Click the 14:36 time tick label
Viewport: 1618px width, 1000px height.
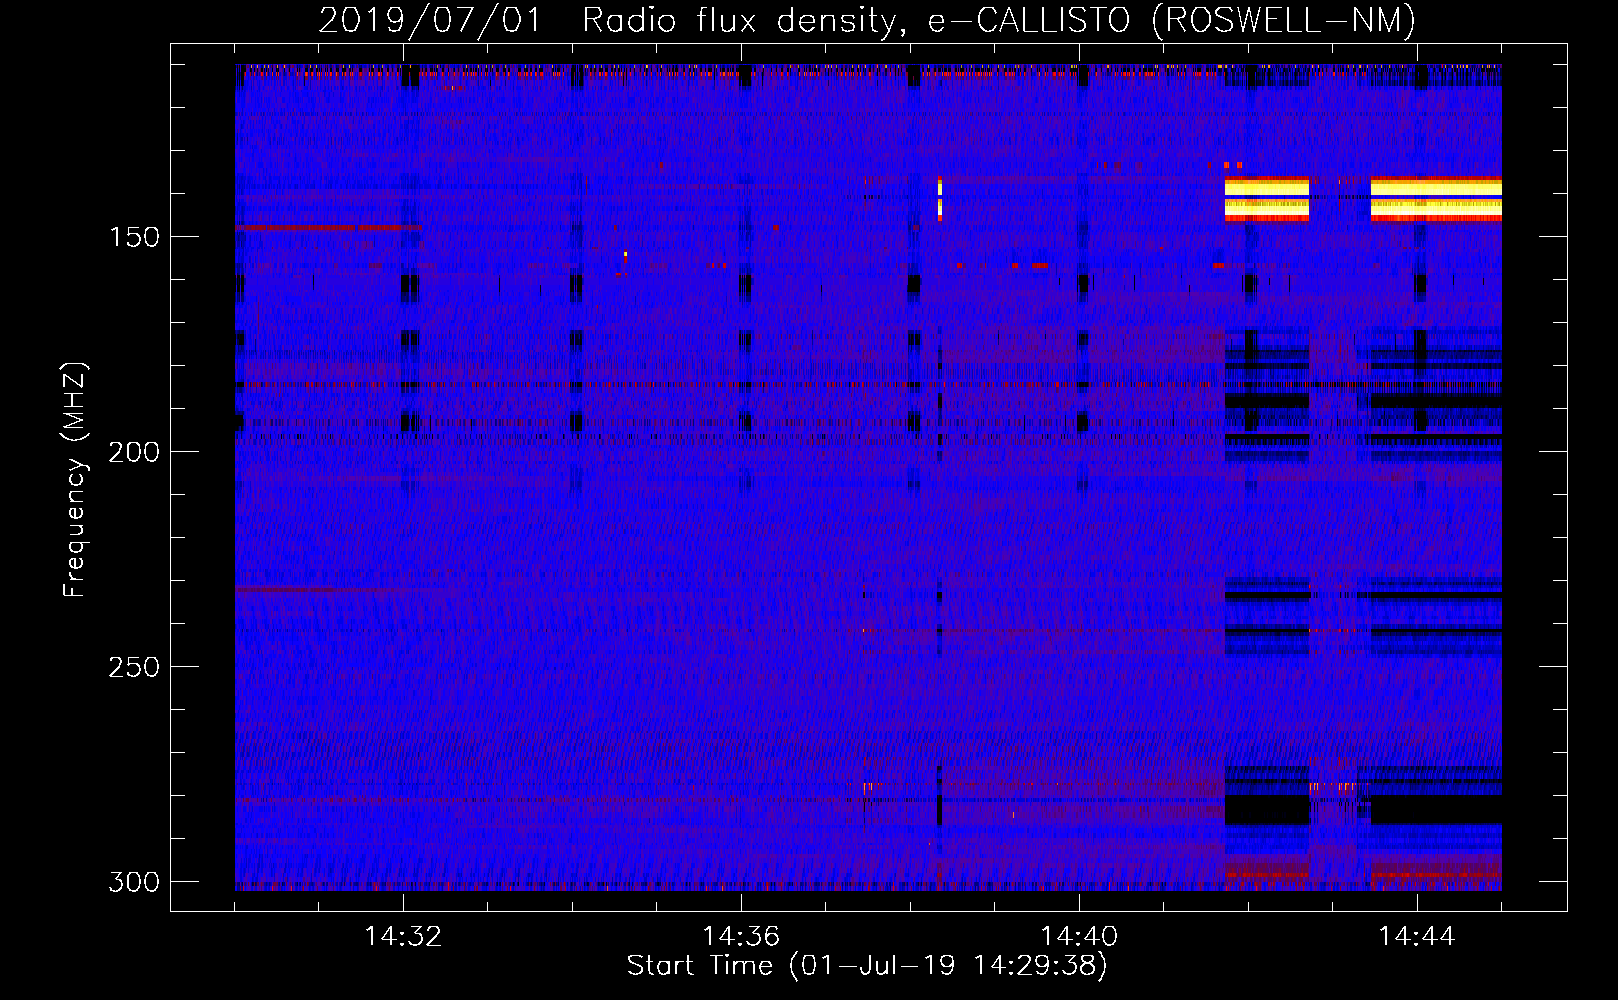pos(741,936)
